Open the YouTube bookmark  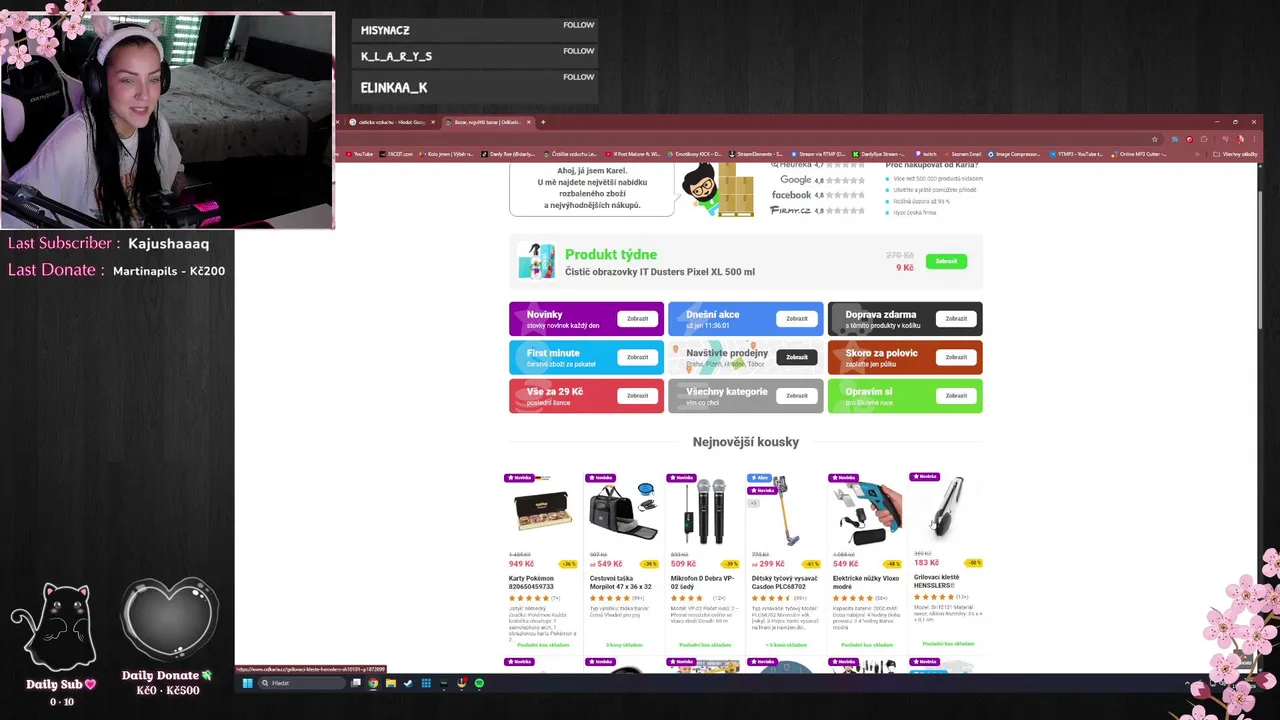[x=359, y=154]
